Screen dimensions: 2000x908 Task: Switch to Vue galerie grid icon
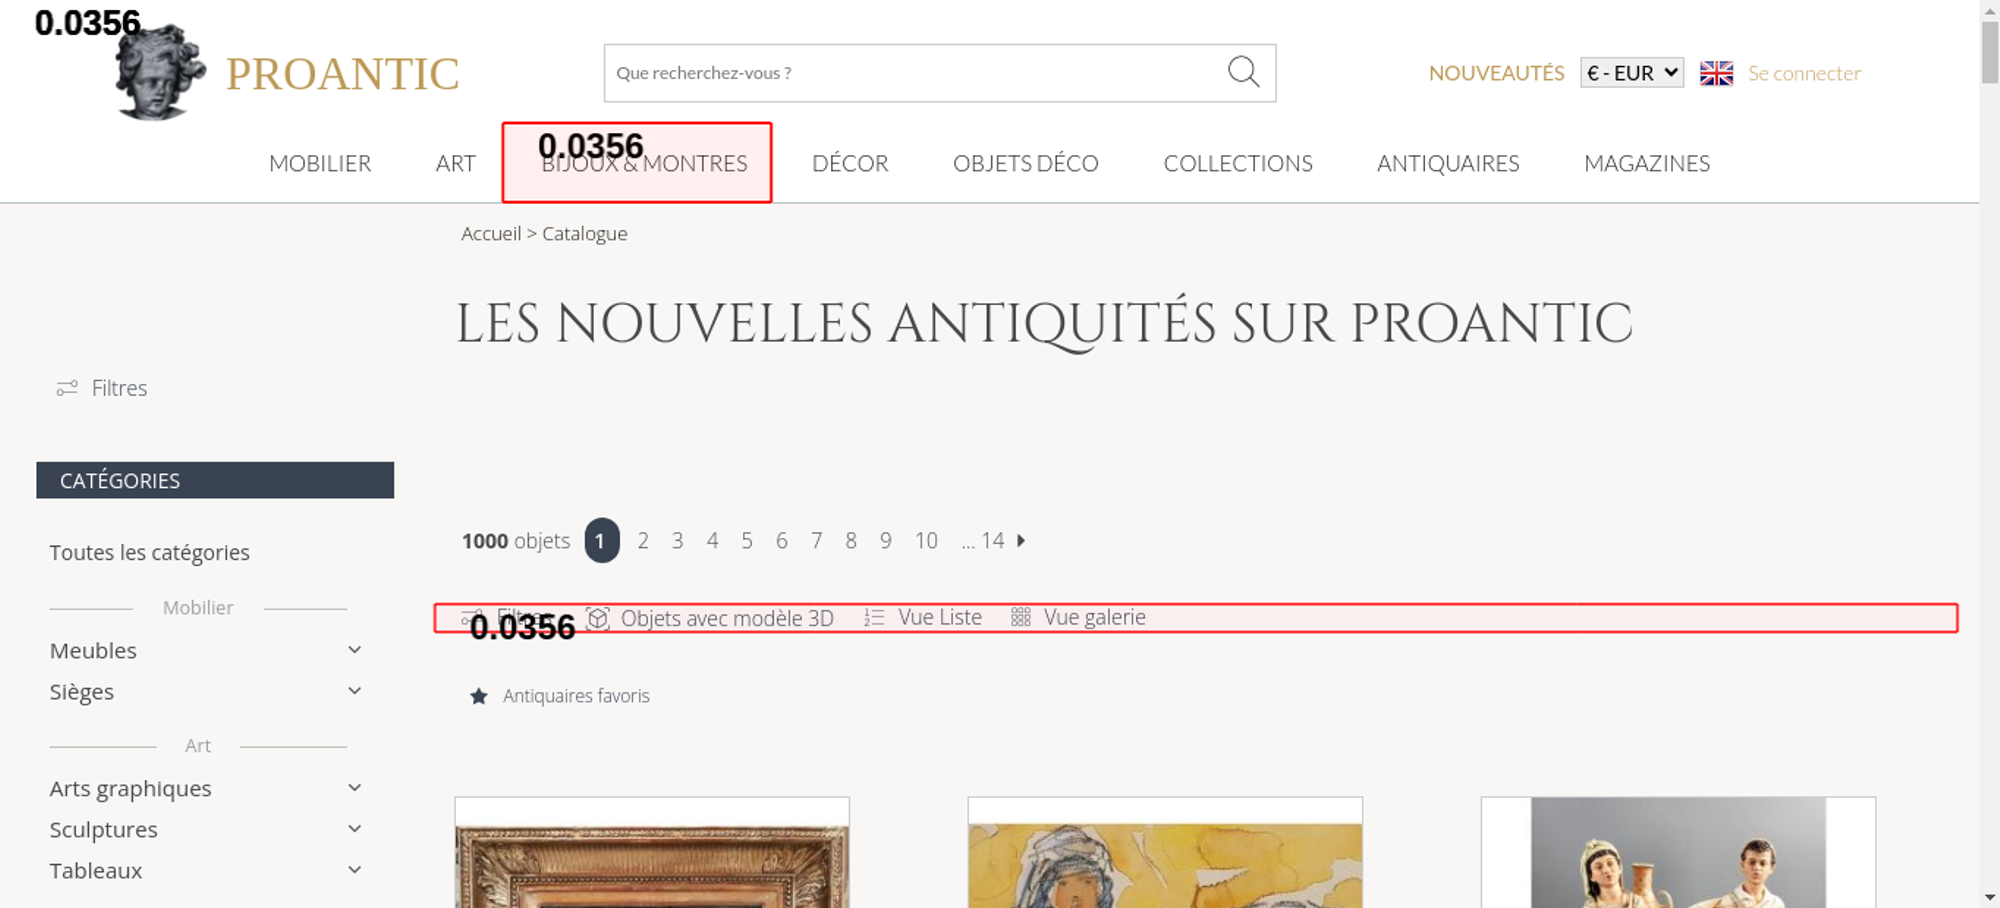tap(1020, 618)
